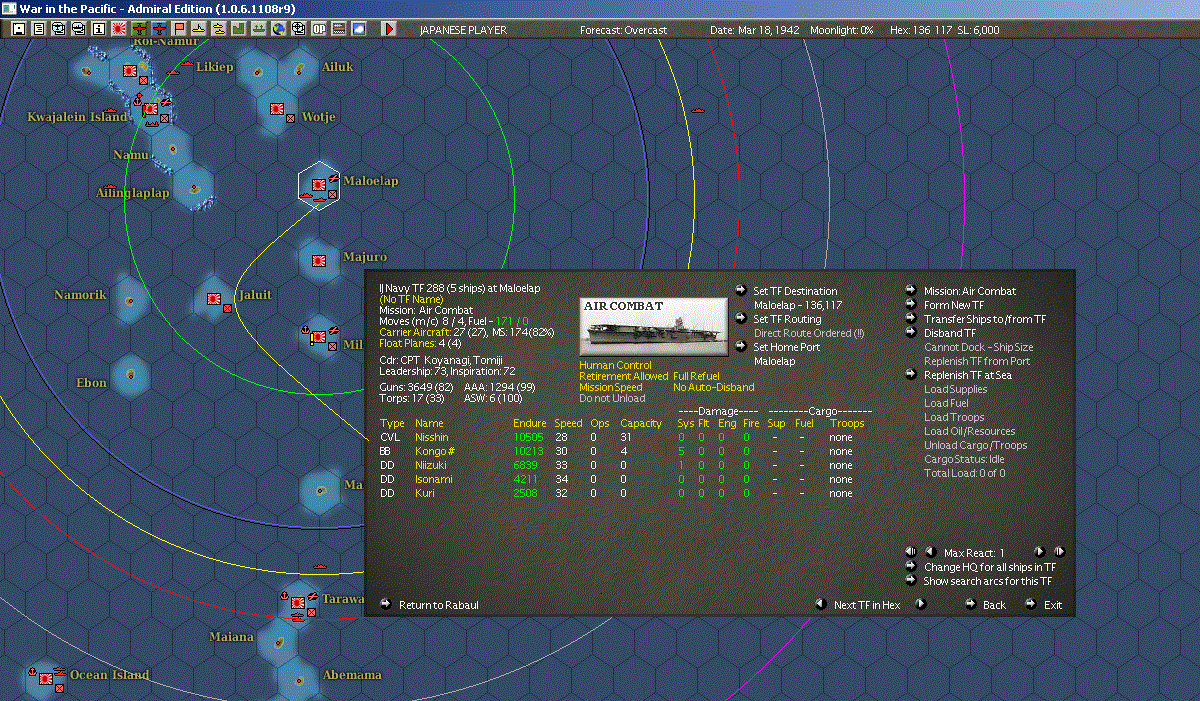Set Max React to maximum
This screenshot has width=1200, height=701.
(1059, 552)
